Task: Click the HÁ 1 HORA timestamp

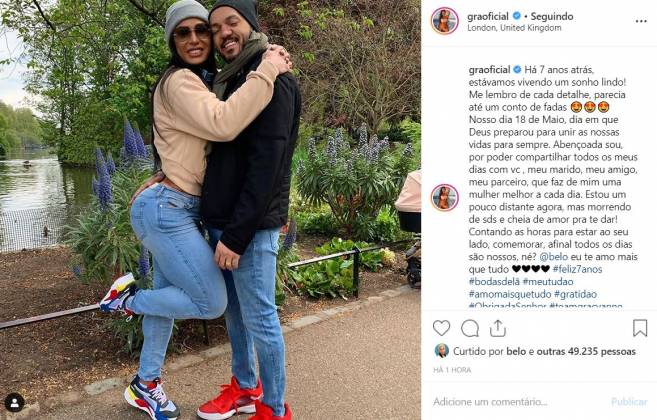Action: [x=452, y=370]
